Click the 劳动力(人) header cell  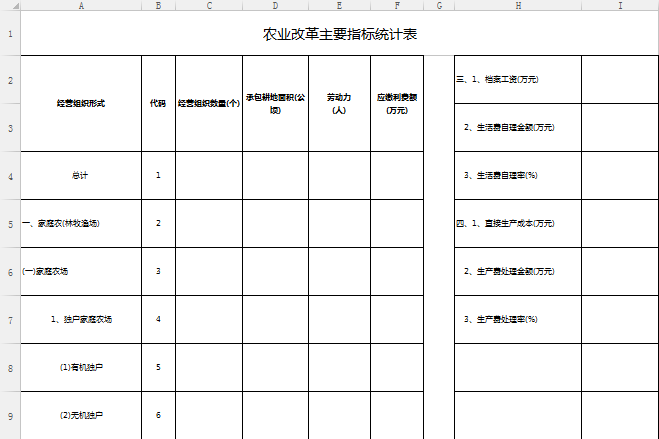click(339, 103)
